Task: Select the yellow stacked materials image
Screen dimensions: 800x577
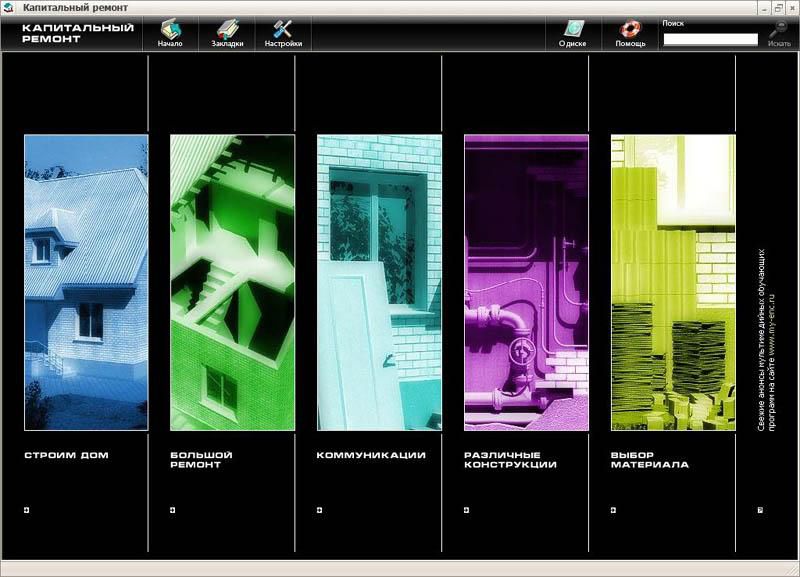Action: click(x=672, y=282)
